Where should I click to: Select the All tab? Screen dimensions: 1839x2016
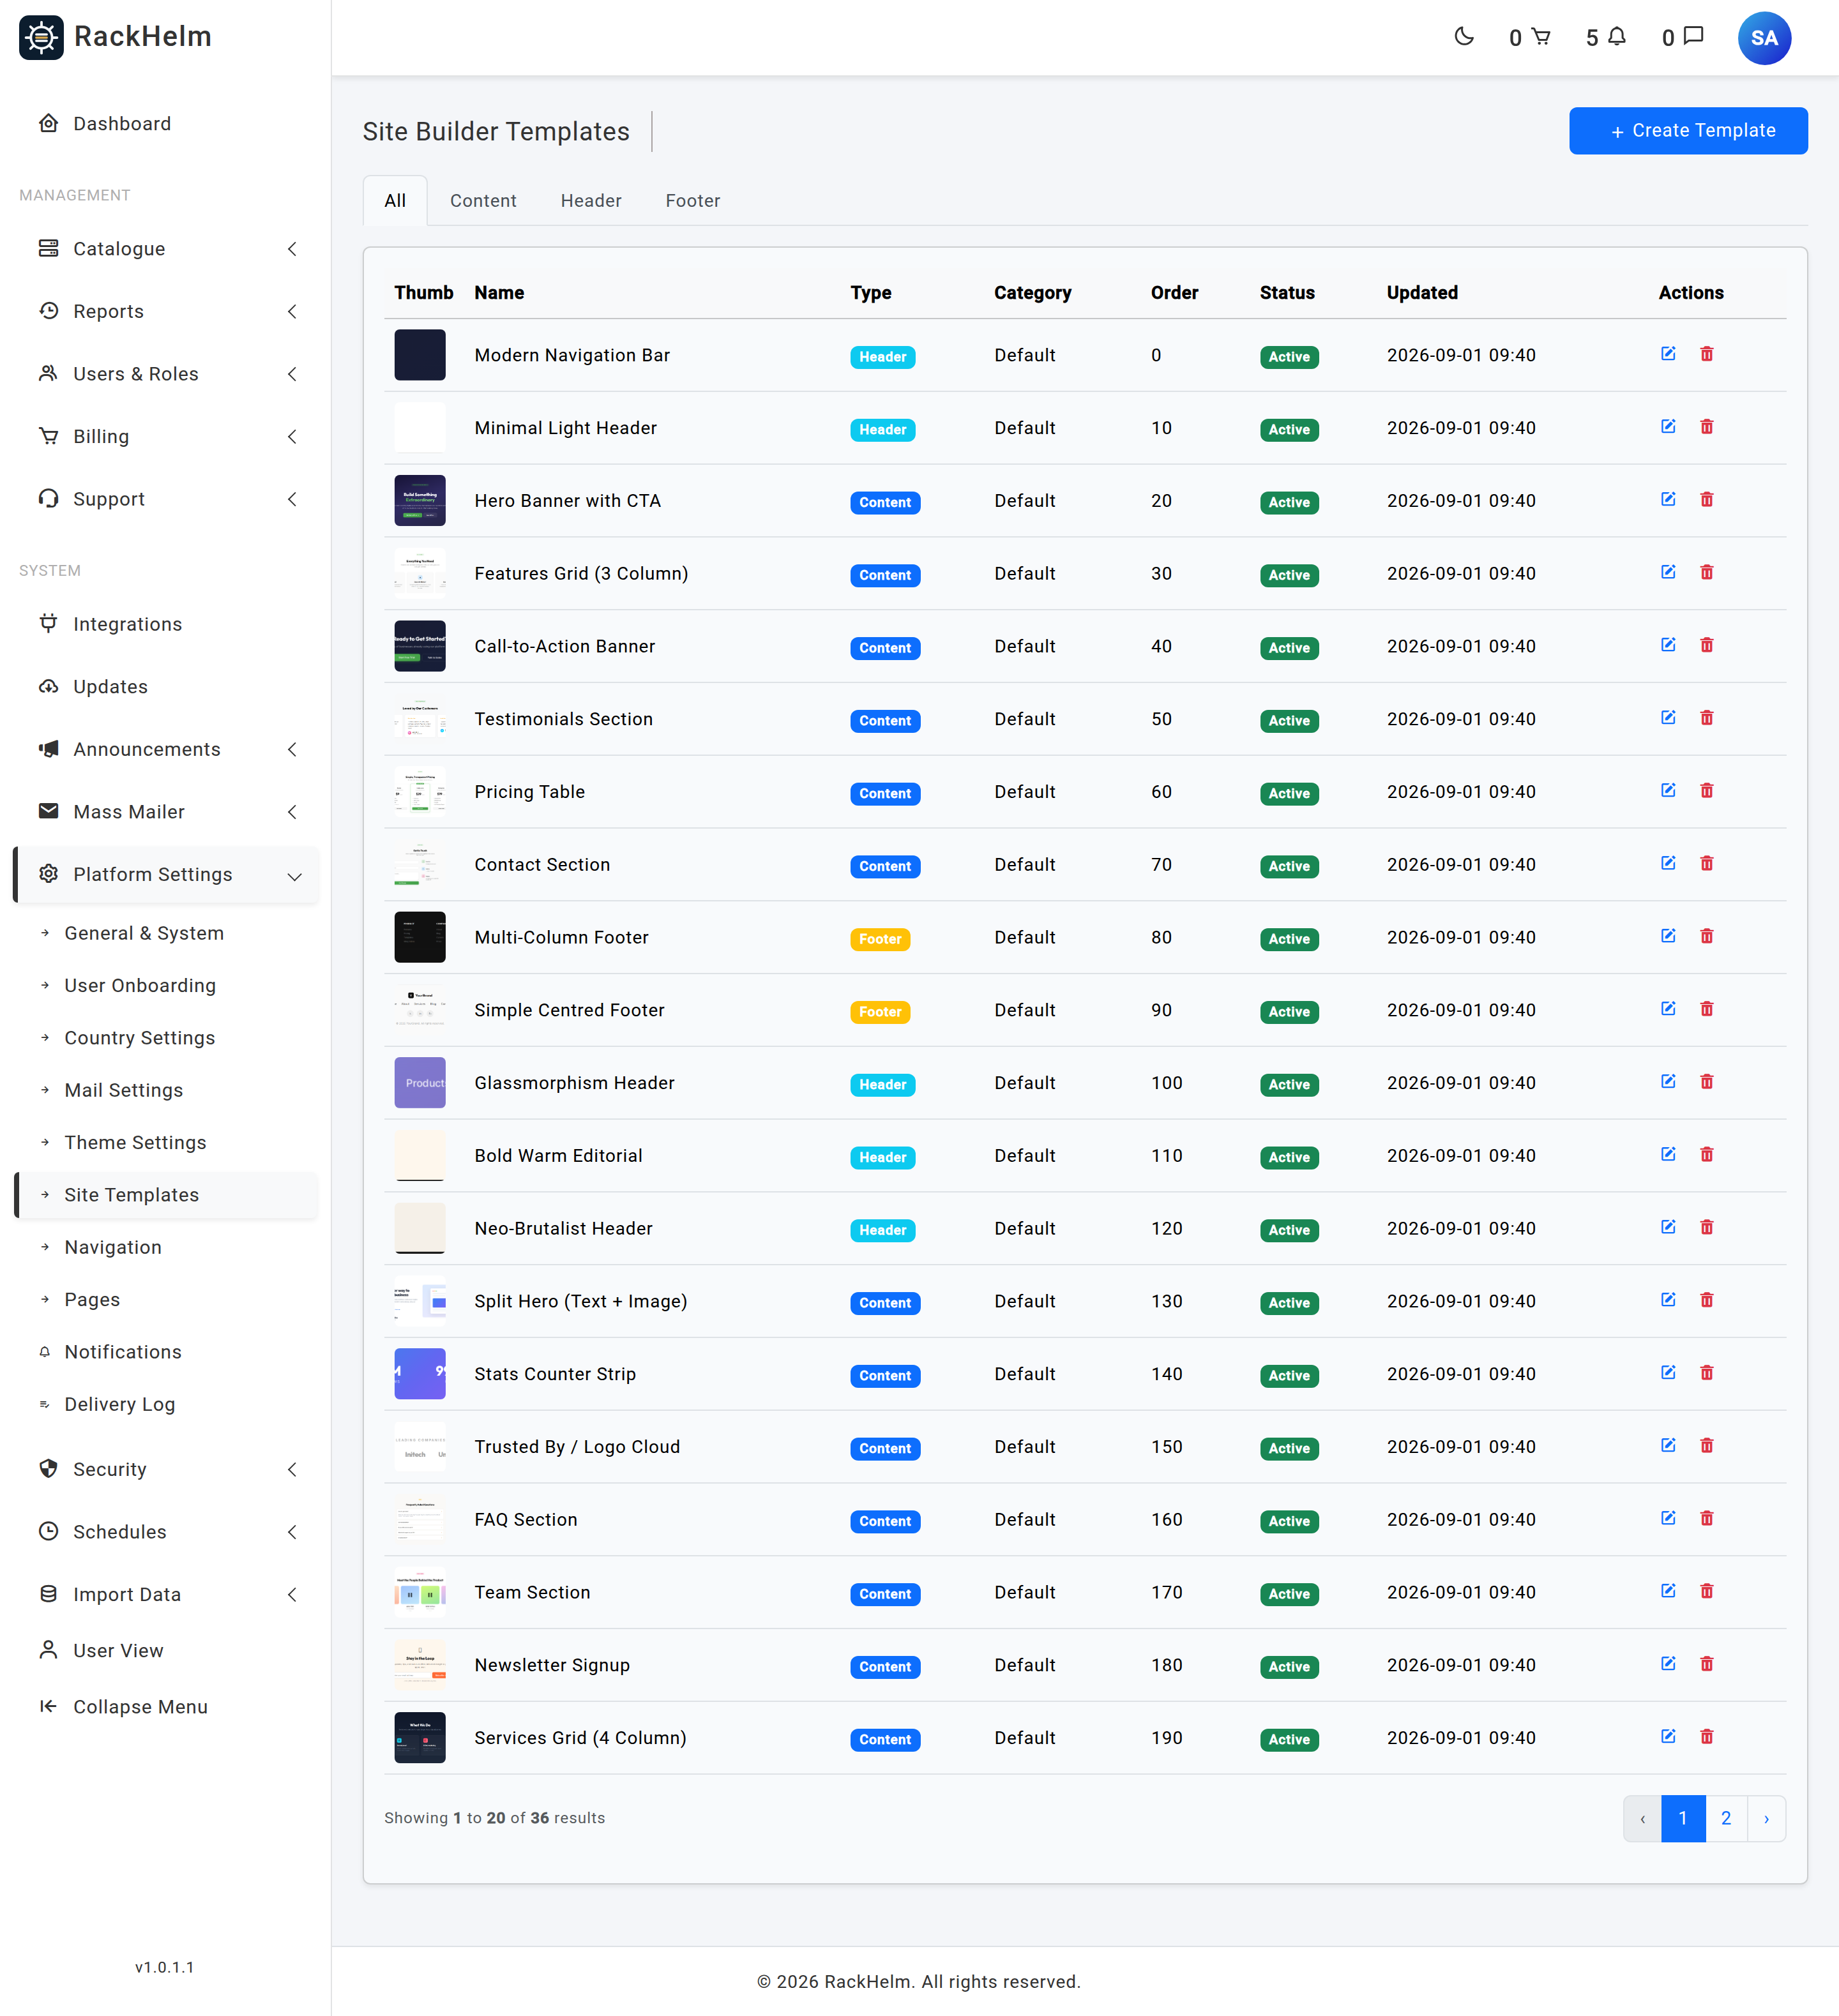pos(395,201)
